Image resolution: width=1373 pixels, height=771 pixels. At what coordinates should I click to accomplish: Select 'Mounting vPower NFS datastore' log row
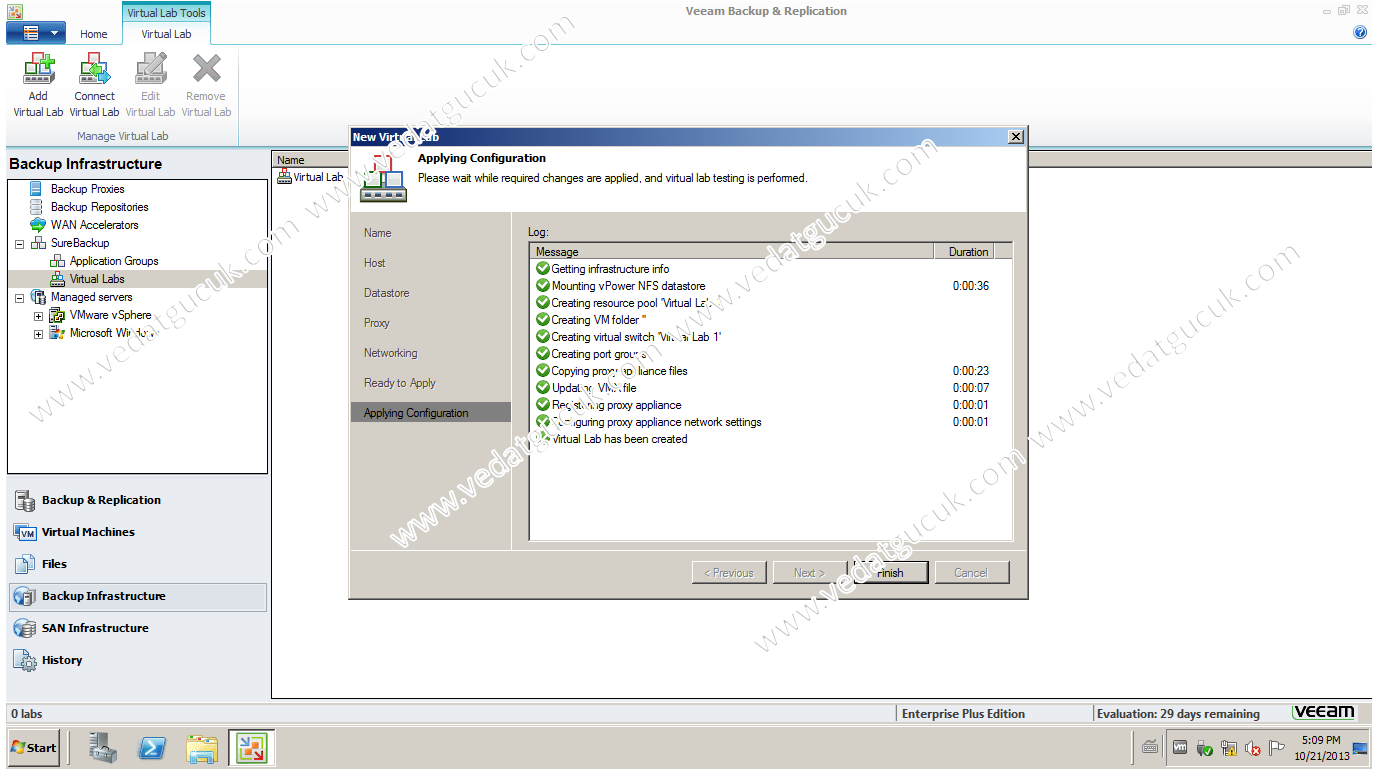click(x=771, y=286)
